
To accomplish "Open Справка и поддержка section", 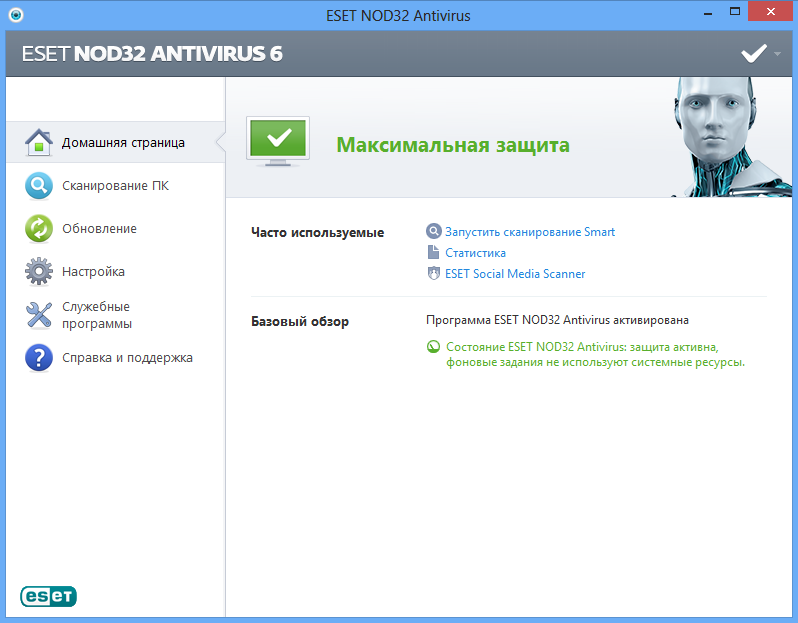I will pyautogui.click(x=116, y=358).
